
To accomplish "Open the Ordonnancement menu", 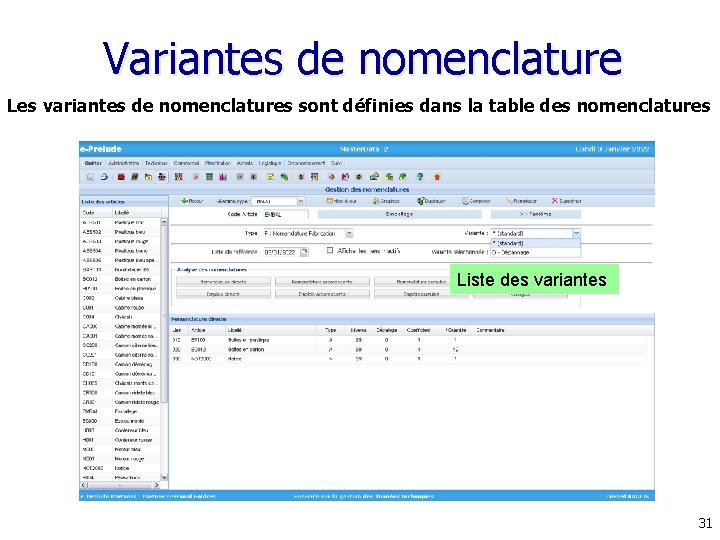I will tap(306, 163).
